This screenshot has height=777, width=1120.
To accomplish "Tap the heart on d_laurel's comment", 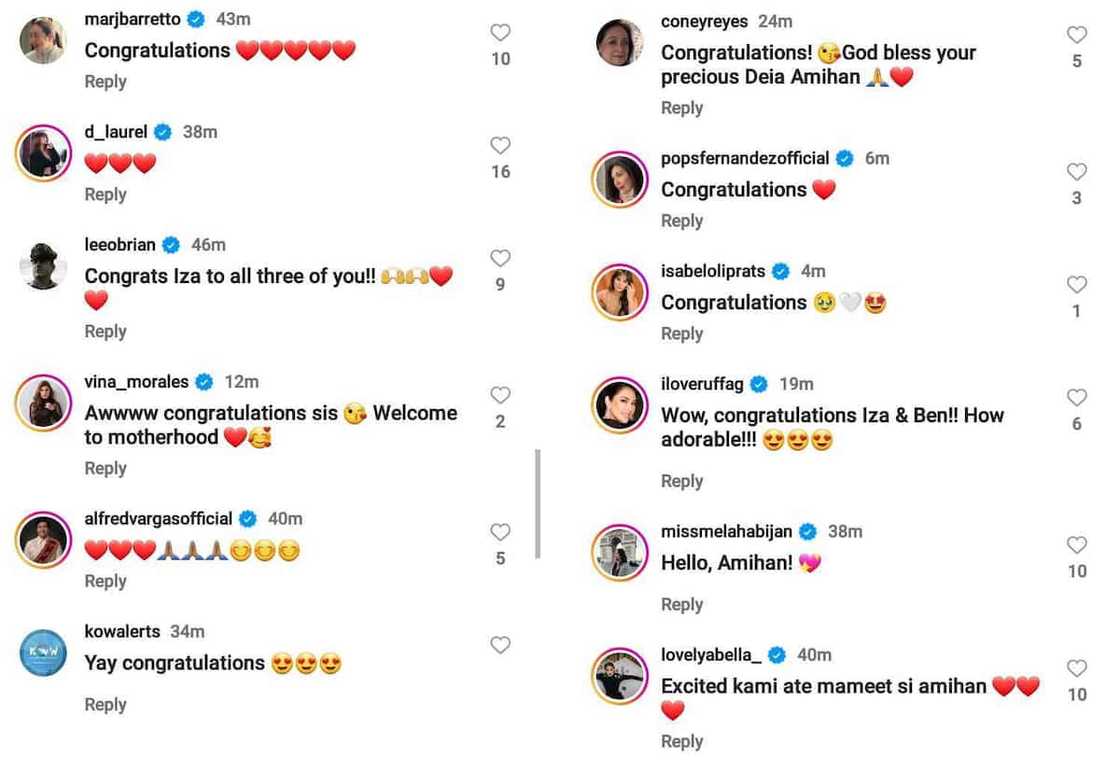I will point(500,146).
